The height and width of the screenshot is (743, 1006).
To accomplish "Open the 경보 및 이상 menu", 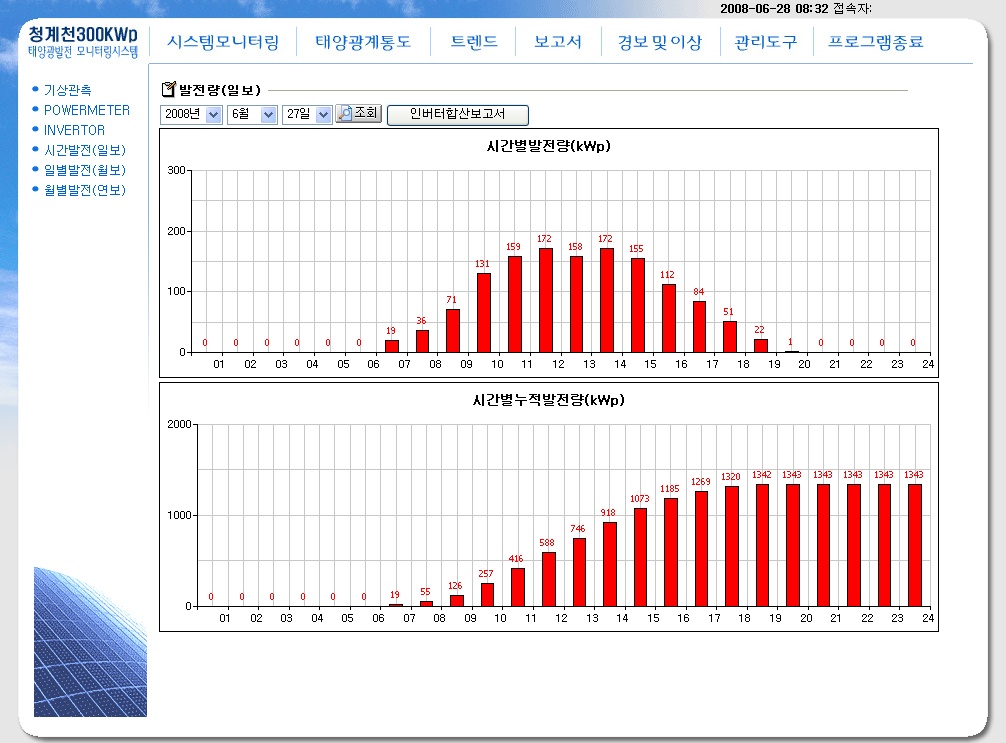I will click(x=660, y=43).
